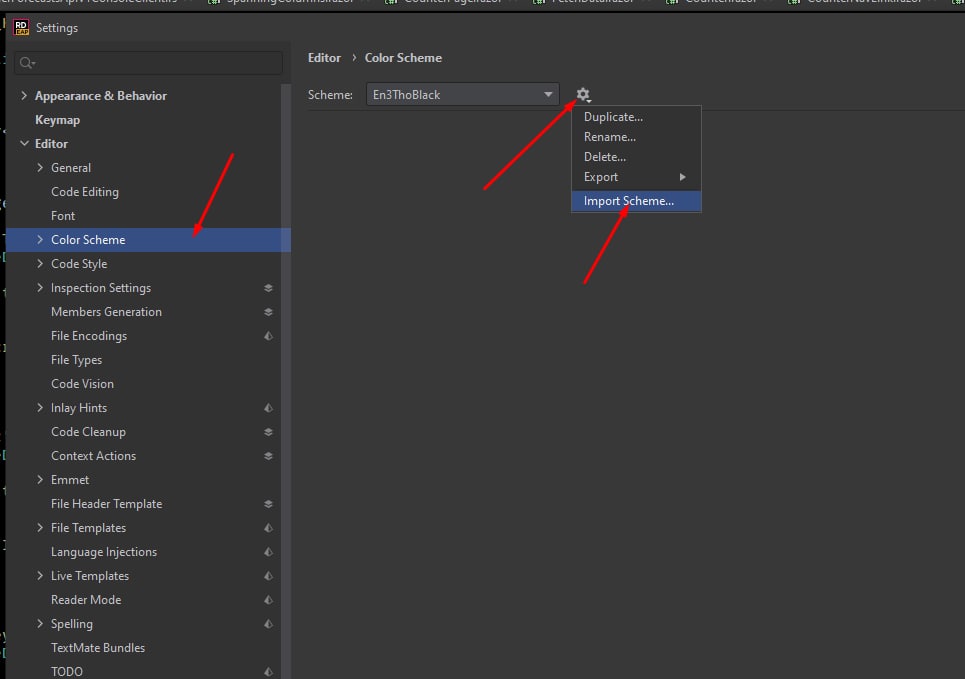Screen dimensions: 965x679
Task: Click the icon beside Language Injections
Action: click(268, 552)
